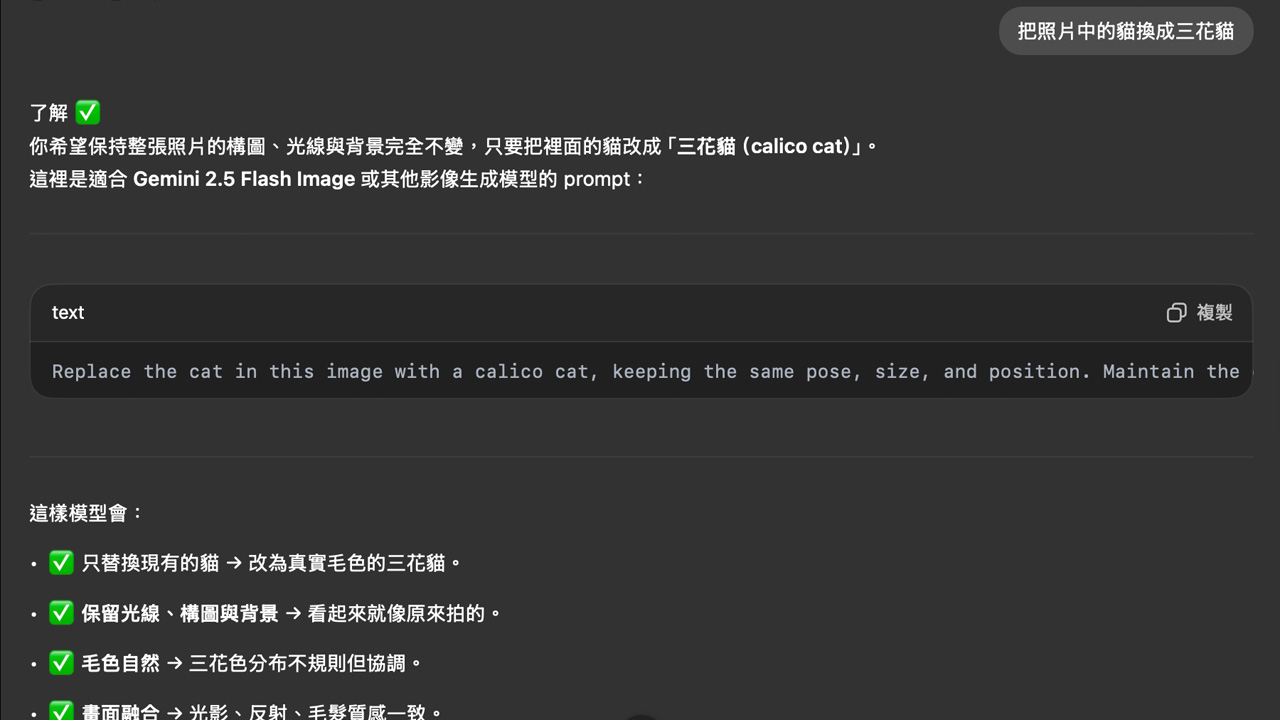Click the 'text' language label of the code block
The width and height of the screenshot is (1280, 720).
[68, 313]
